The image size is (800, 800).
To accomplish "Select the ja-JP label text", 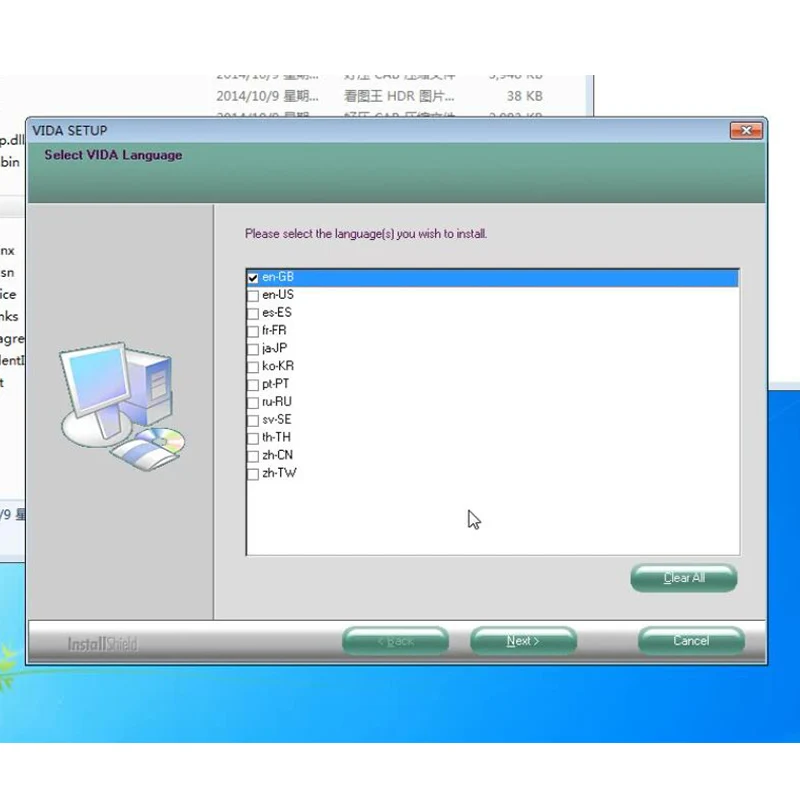I will point(274,348).
